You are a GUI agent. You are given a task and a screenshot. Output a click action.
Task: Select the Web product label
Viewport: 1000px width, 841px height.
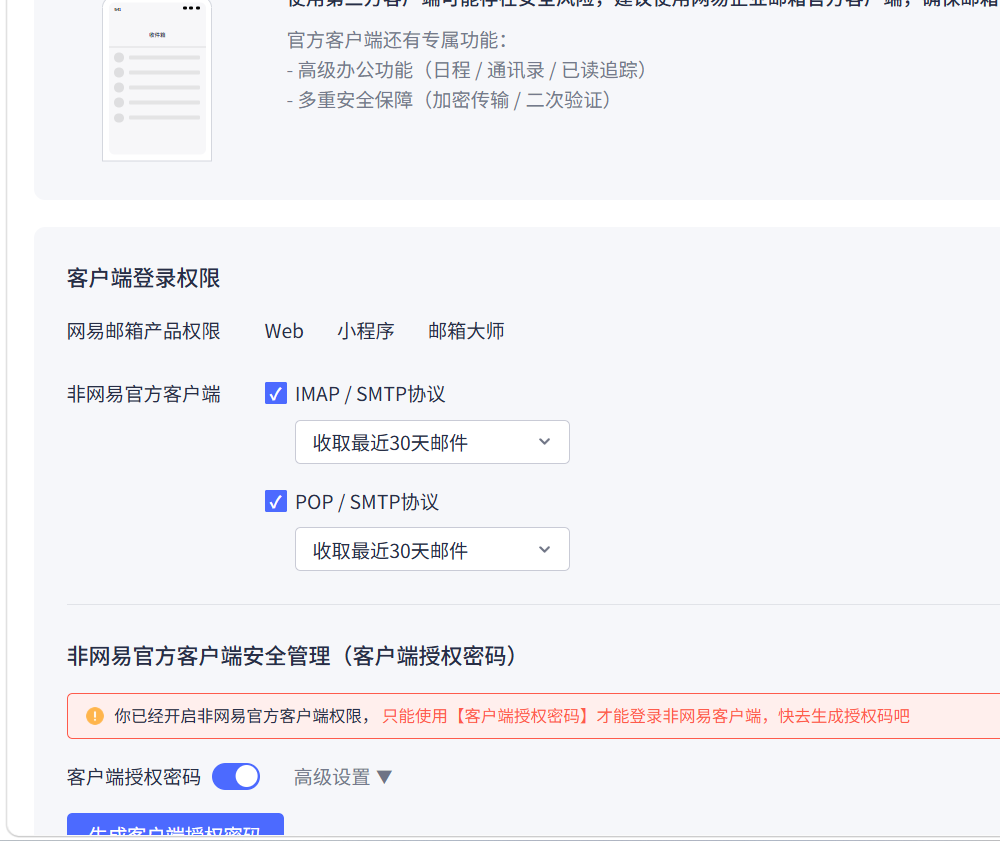click(284, 331)
